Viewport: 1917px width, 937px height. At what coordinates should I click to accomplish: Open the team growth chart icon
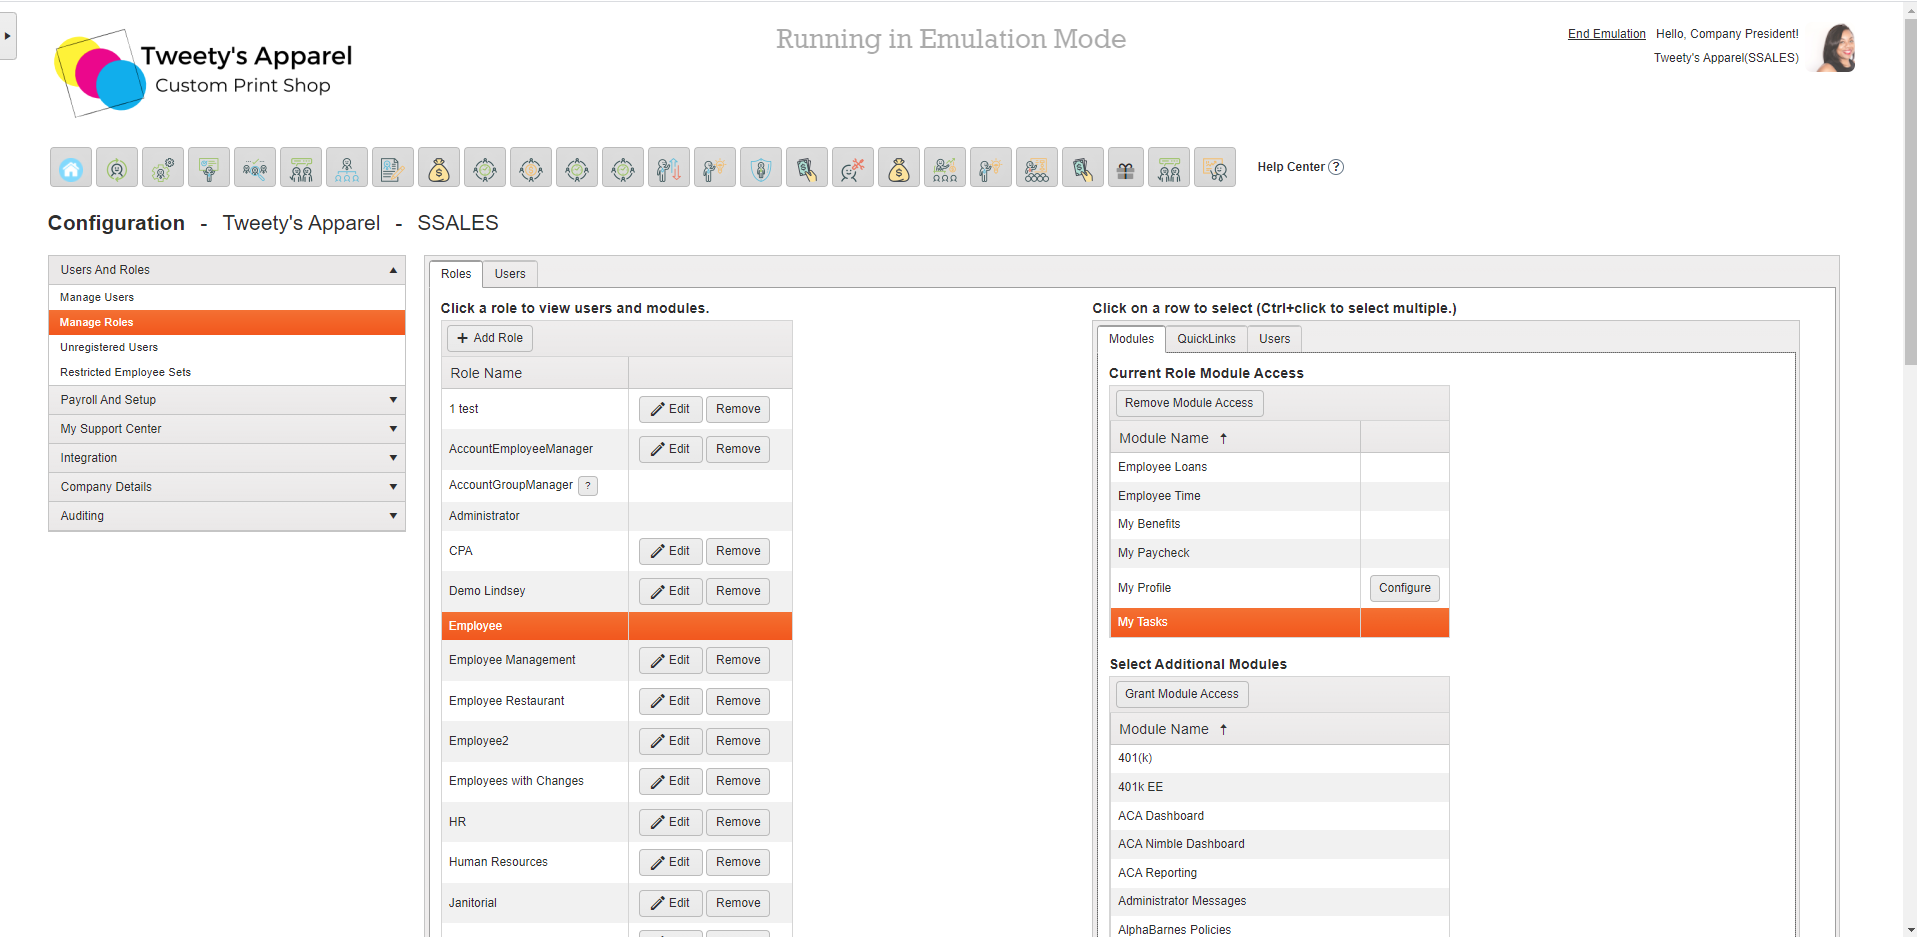(945, 168)
